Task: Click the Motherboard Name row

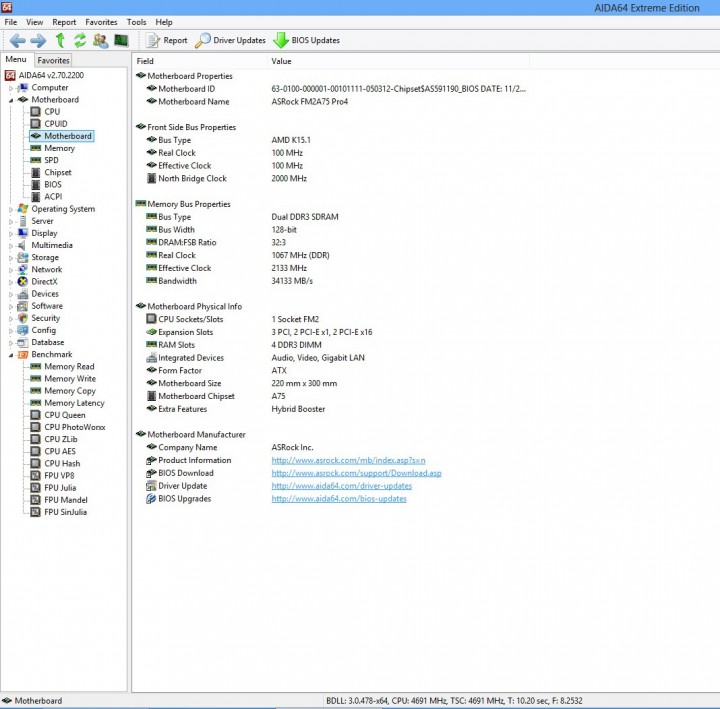Action: (x=331, y=102)
